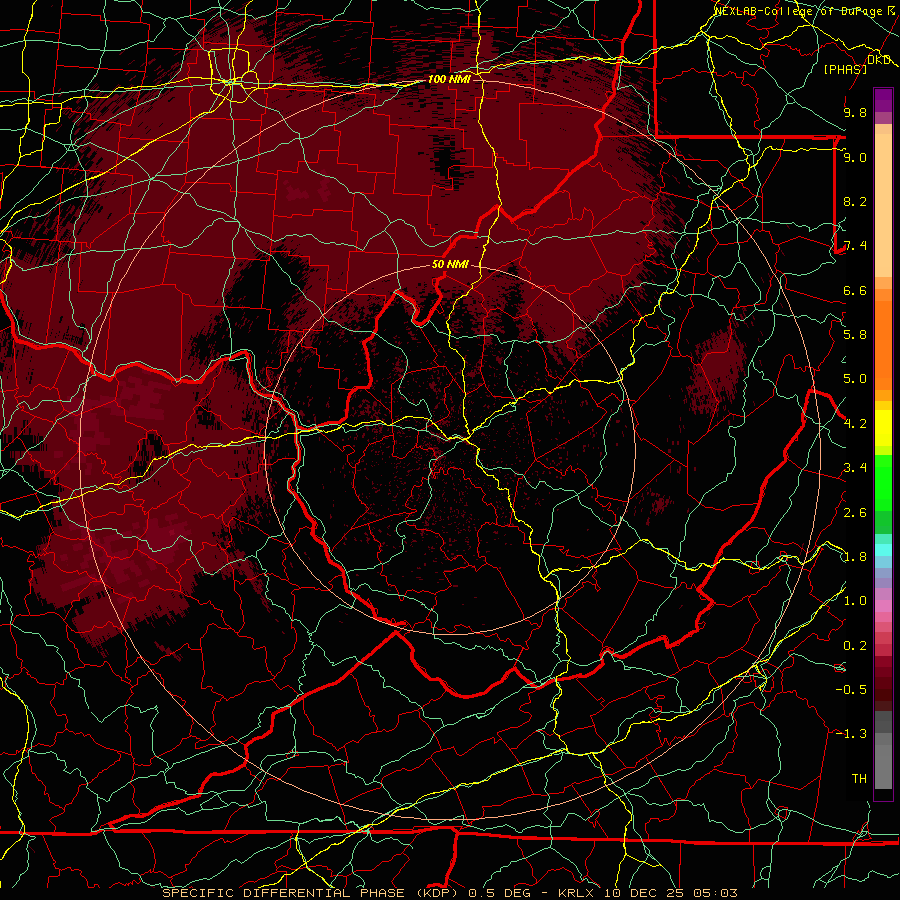Click the 2.6 legend value

pos(855,512)
